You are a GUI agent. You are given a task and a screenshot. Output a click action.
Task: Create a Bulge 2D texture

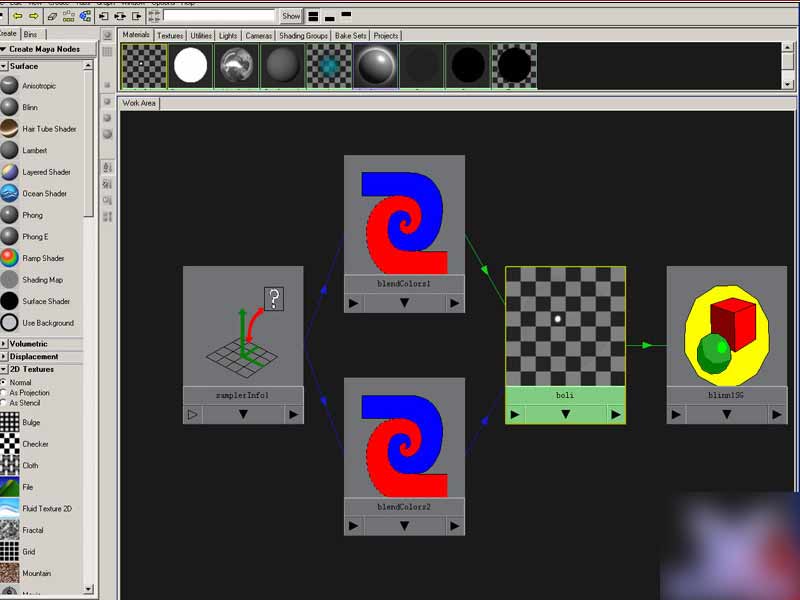coord(20,422)
